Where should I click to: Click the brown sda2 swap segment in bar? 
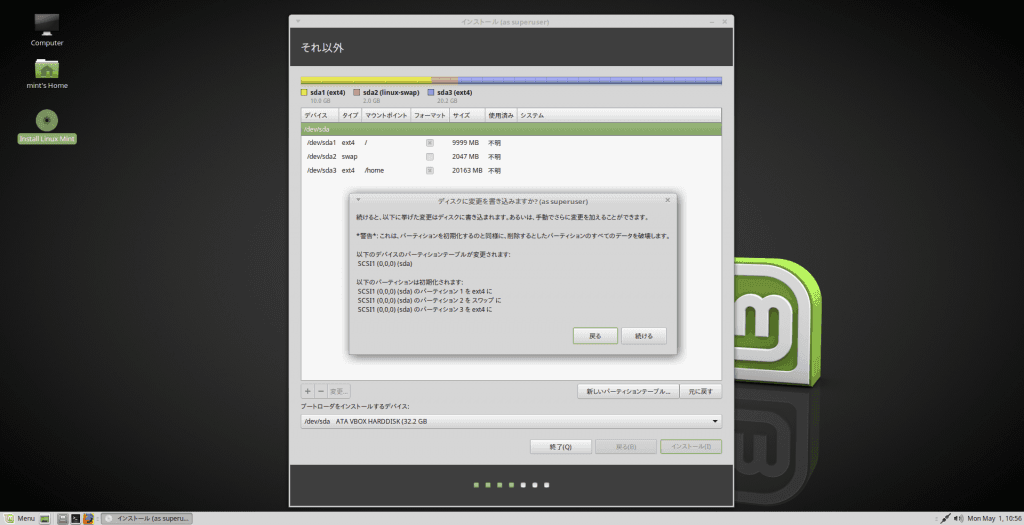click(x=445, y=80)
